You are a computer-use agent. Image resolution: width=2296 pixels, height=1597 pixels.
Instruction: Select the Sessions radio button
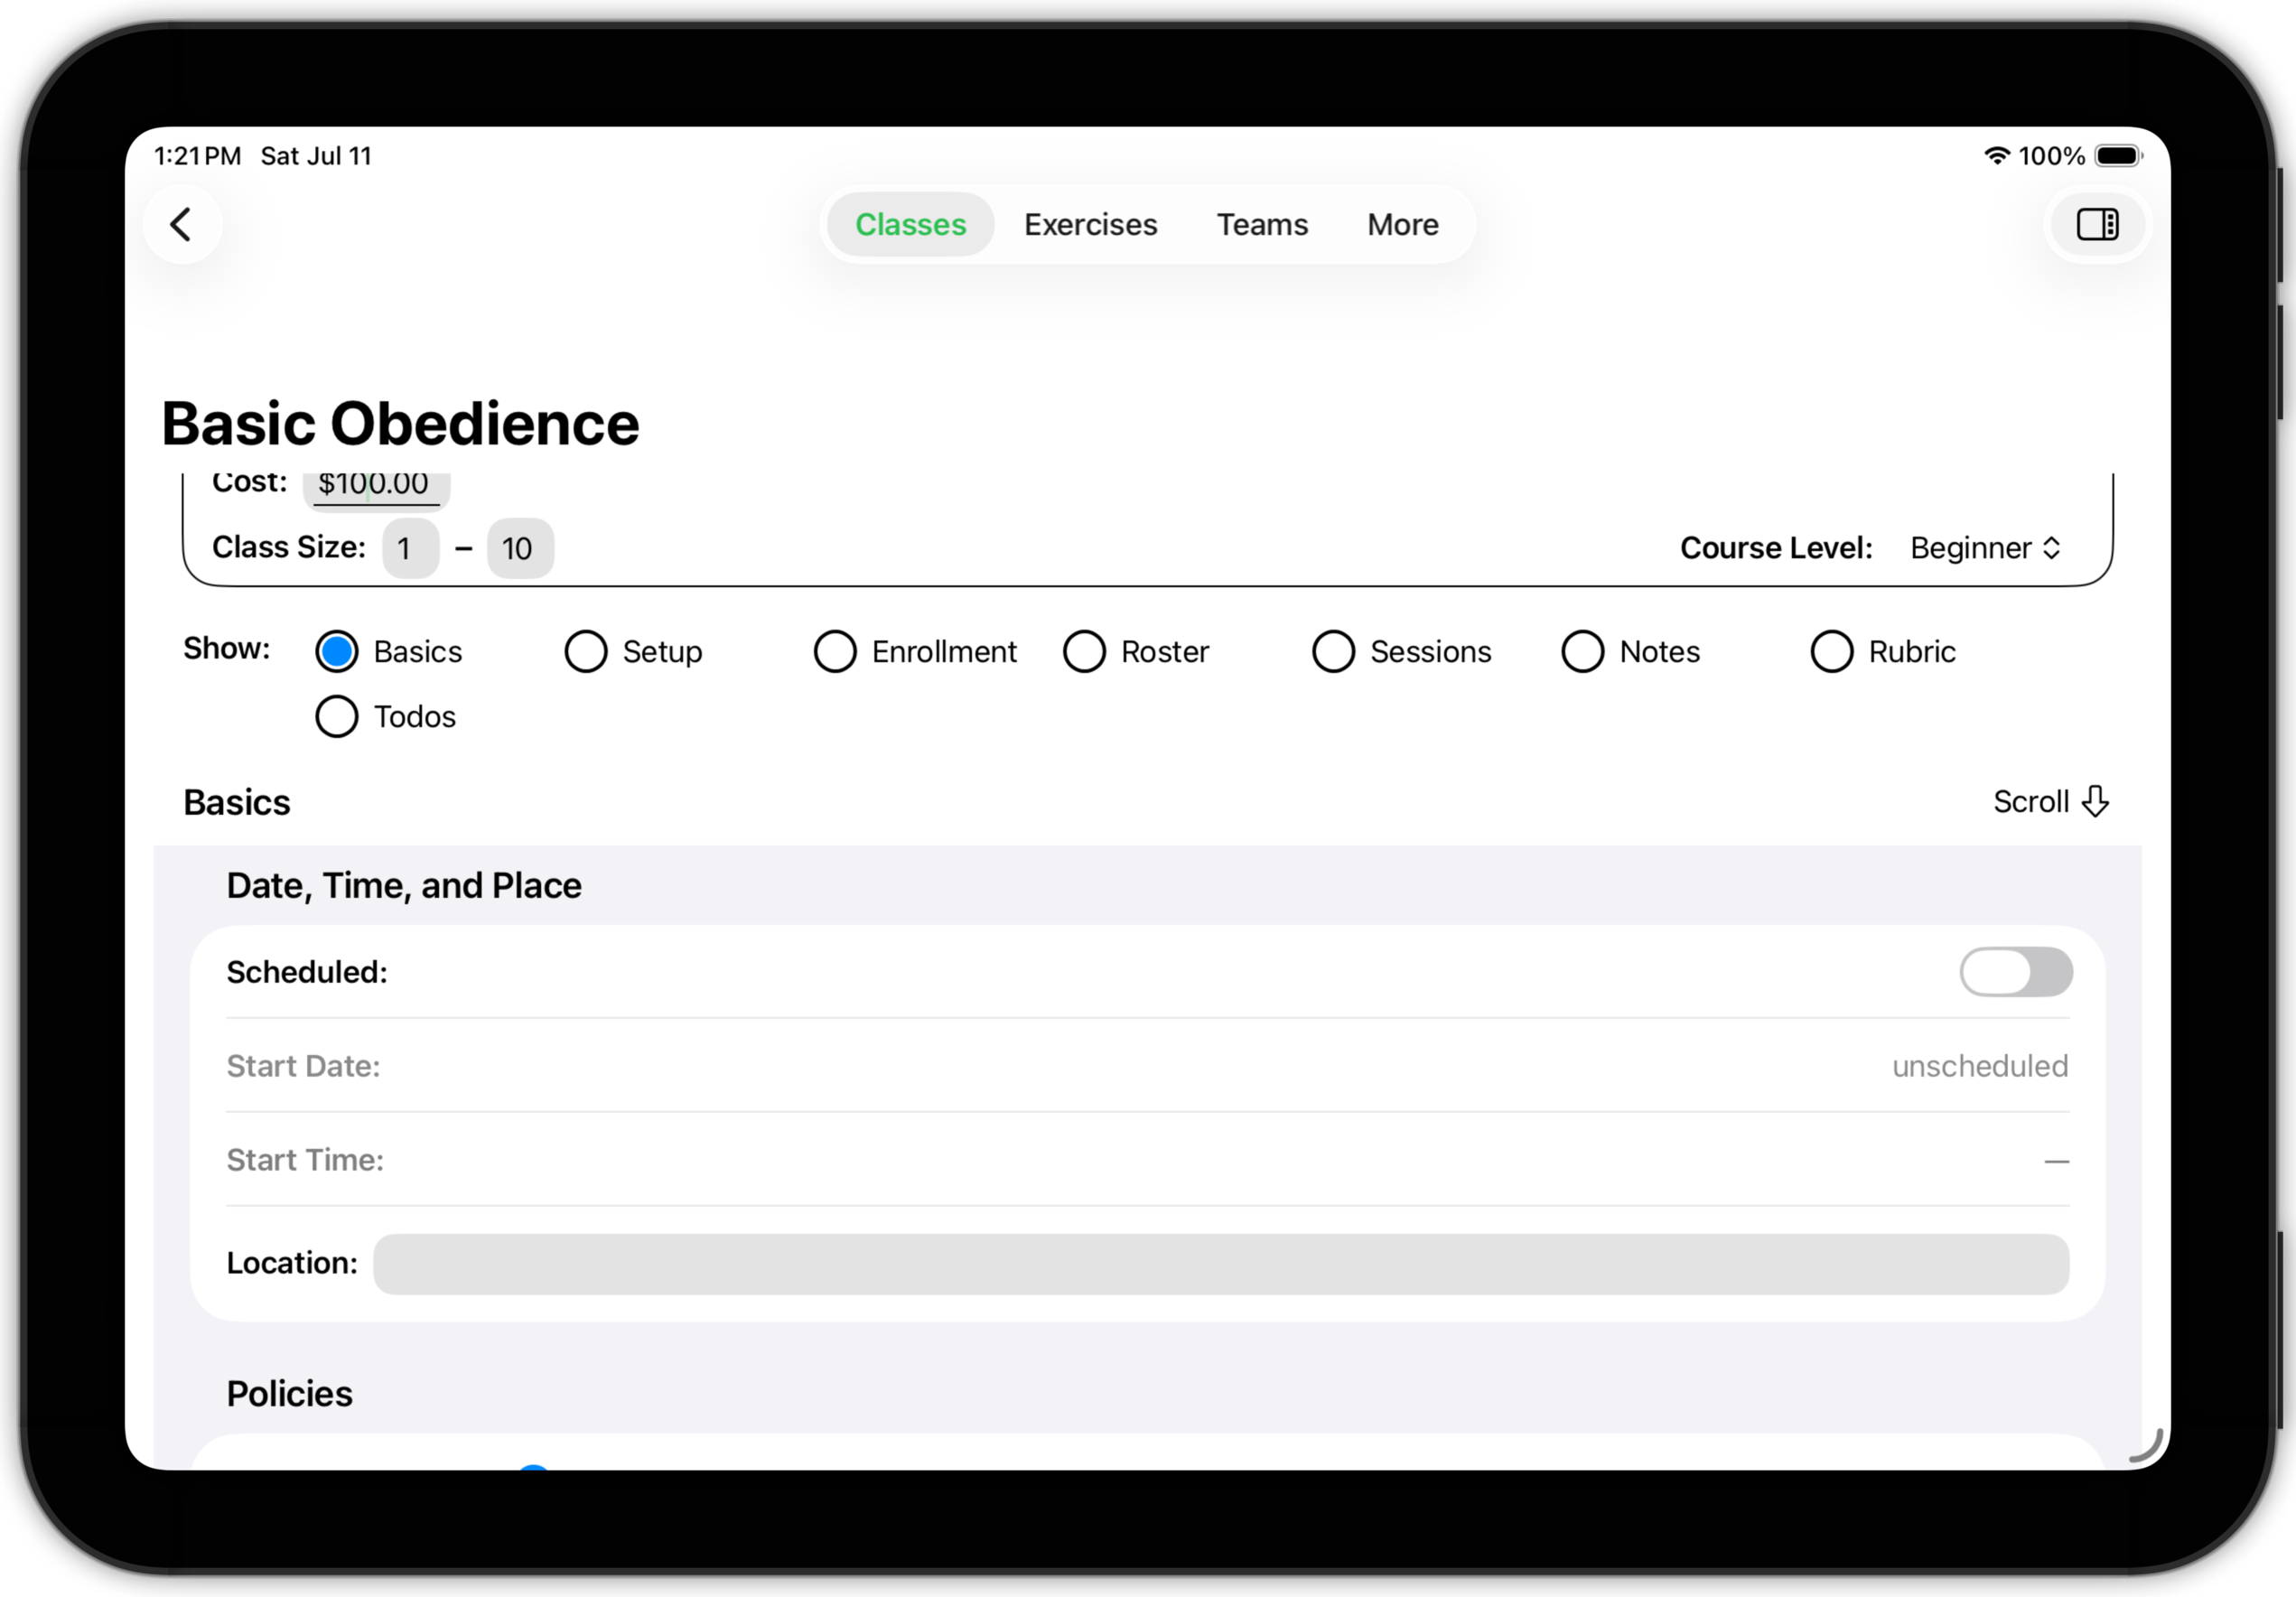pos(1333,651)
